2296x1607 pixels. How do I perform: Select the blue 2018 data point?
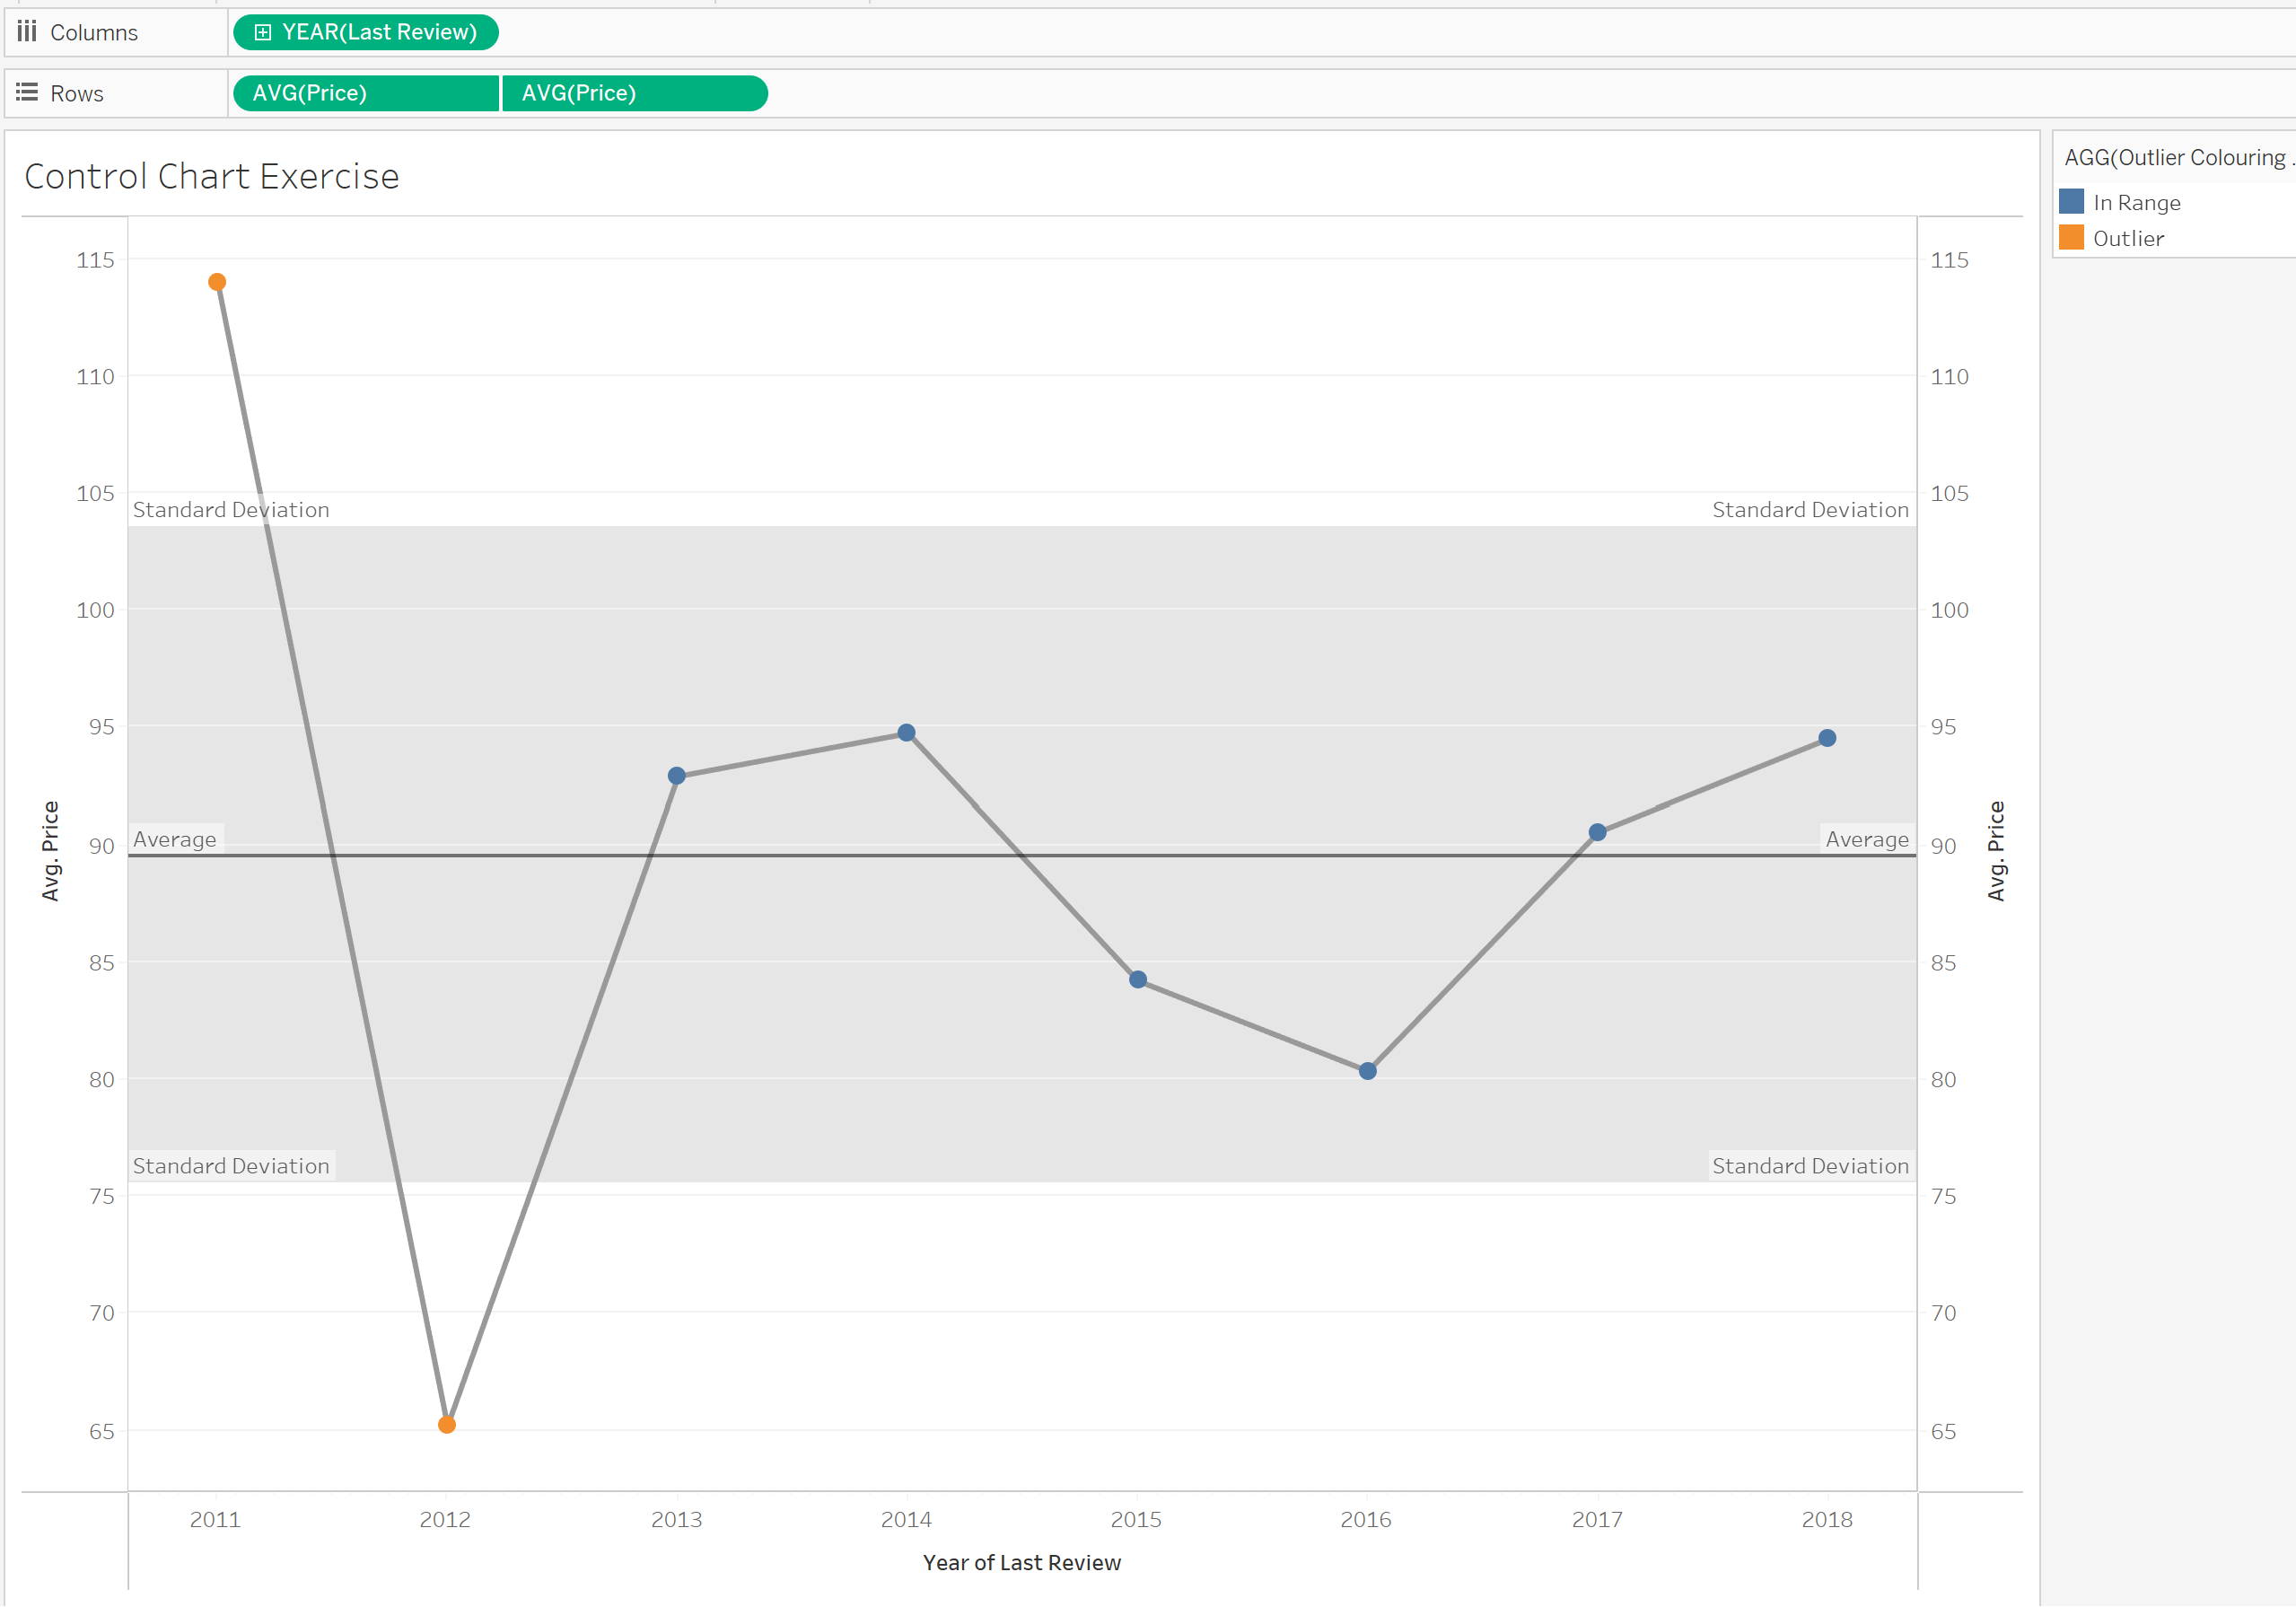(x=1827, y=738)
